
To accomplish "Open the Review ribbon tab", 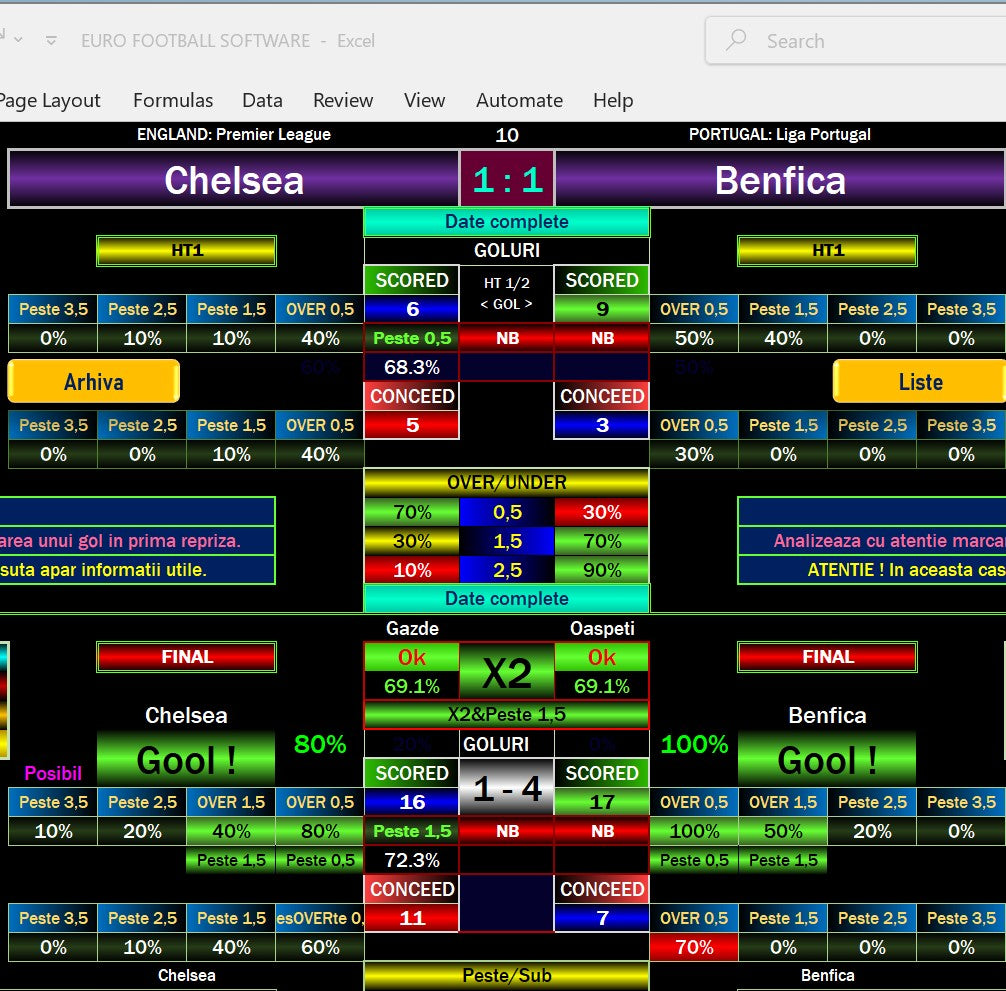I will [x=343, y=100].
